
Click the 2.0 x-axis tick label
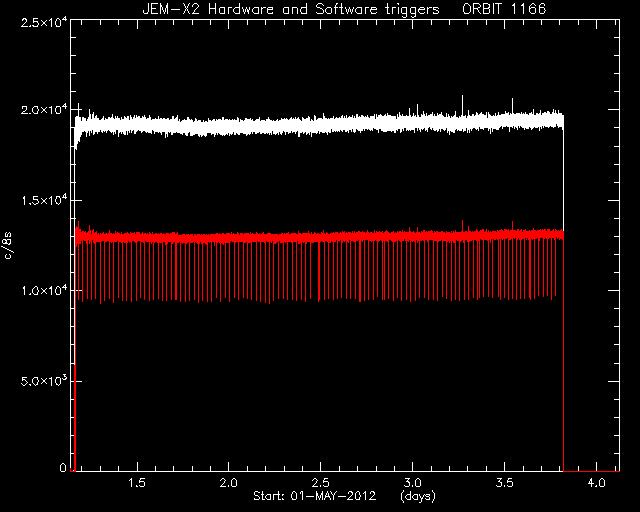pyautogui.click(x=229, y=483)
